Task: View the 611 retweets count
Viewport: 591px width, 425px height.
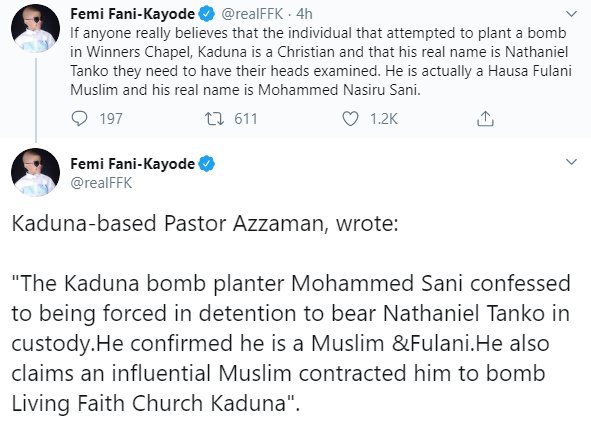Action: click(246, 119)
